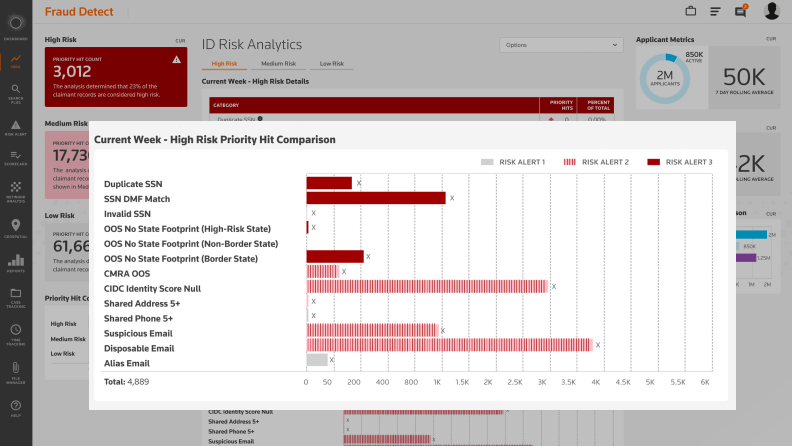Image resolution: width=792 pixels, height=446 pixels.
Task: Open notifications chat icon with badge
Action: coord(741,11)
